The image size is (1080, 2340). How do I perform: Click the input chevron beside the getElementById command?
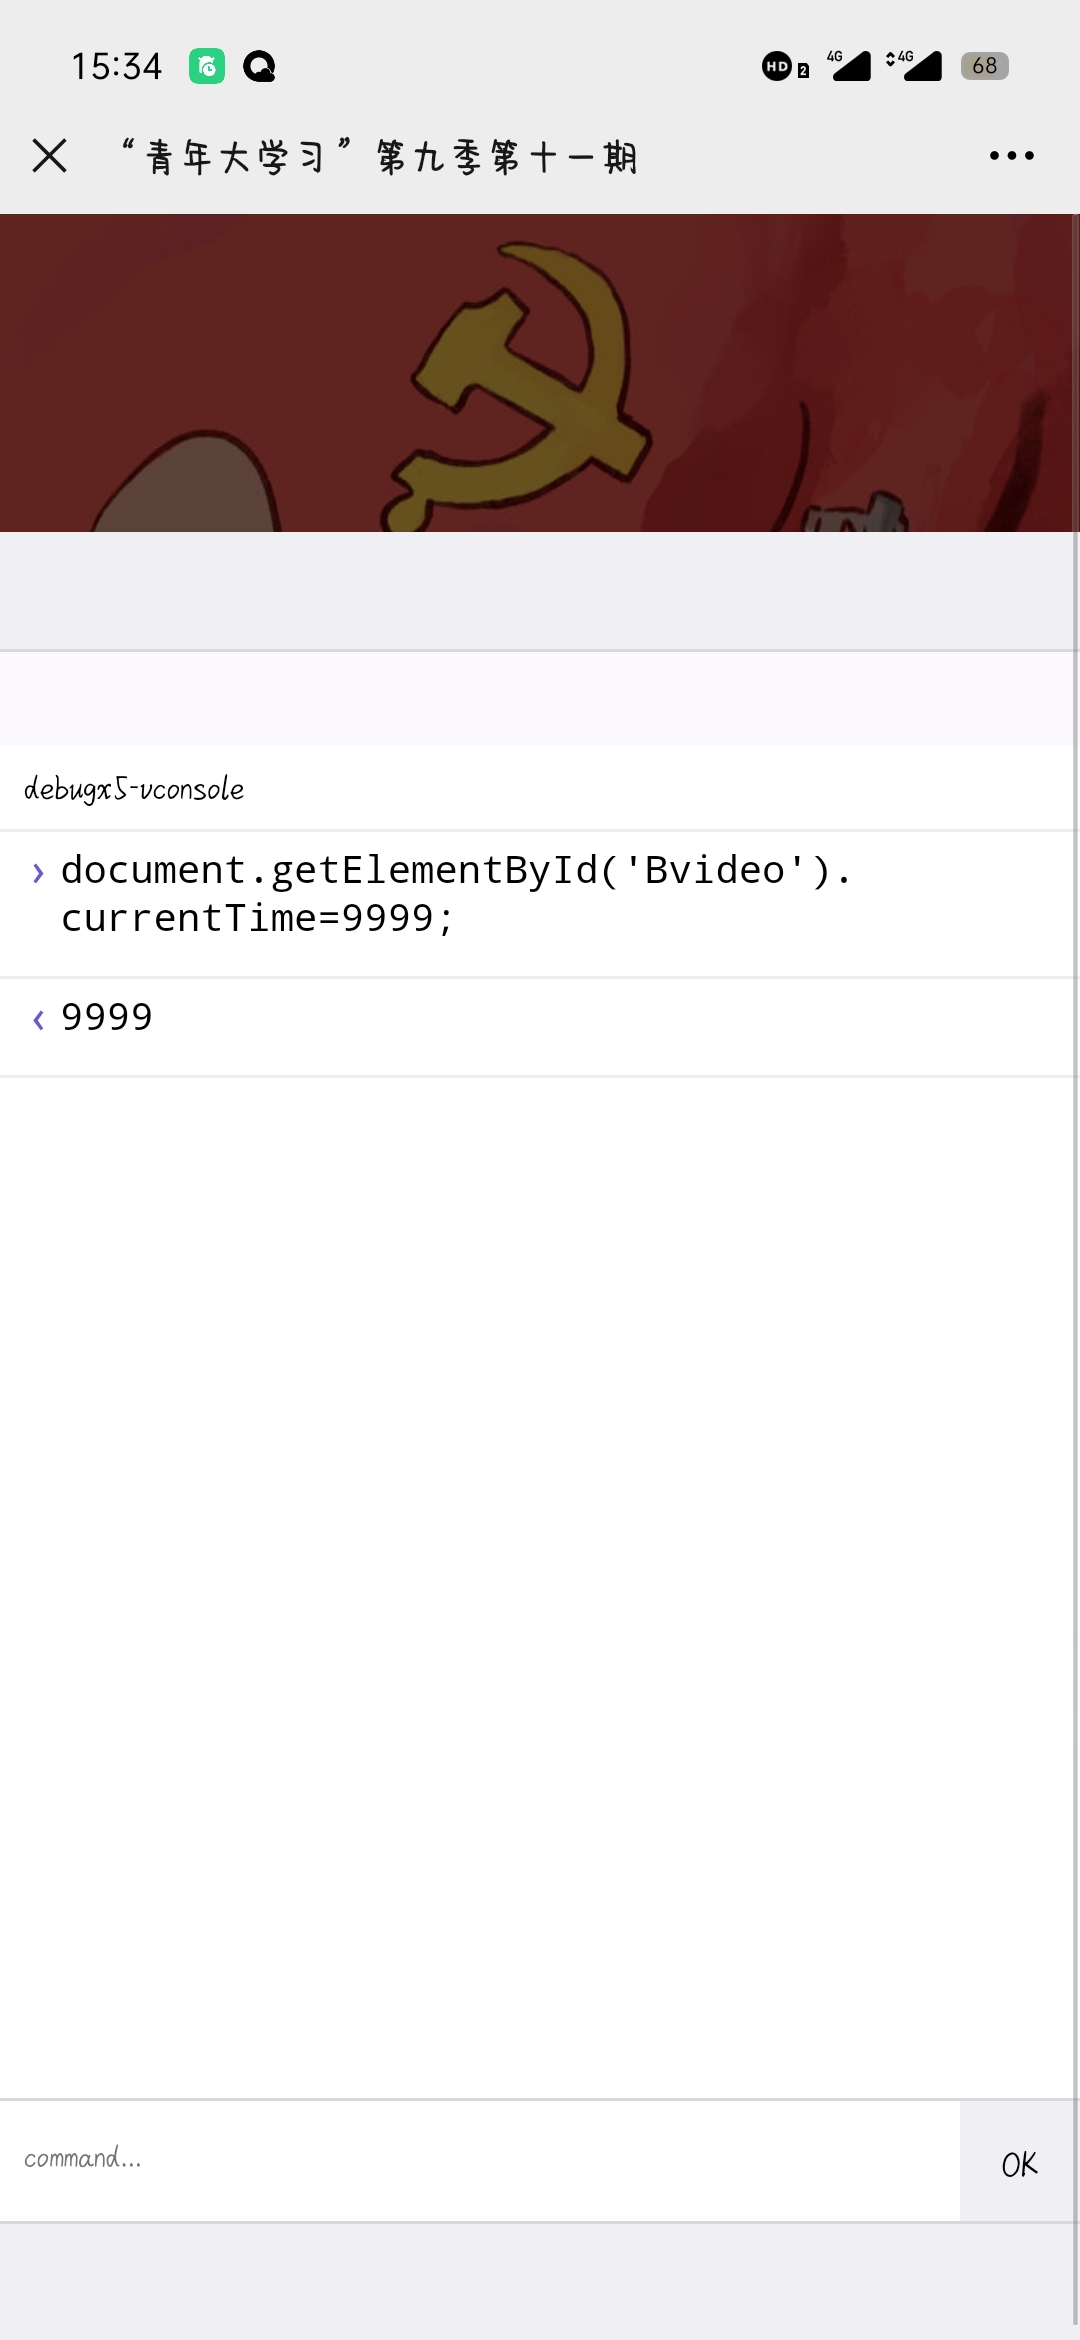pos(38,873)
